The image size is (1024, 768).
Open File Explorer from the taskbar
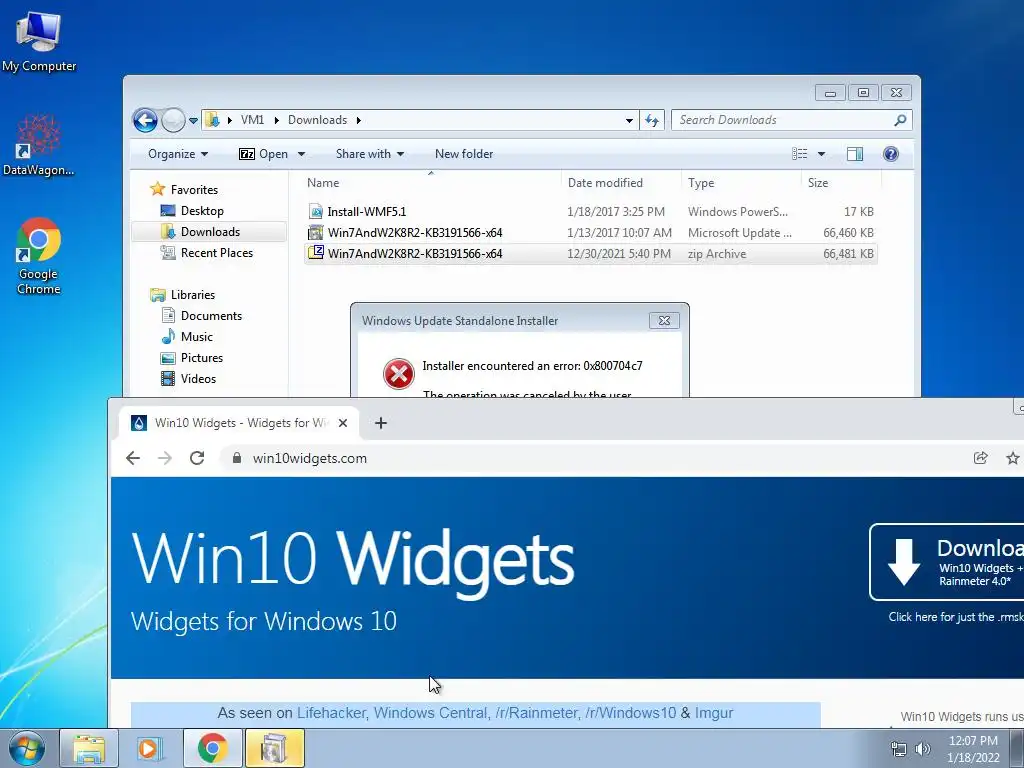[x=88, y=748]
